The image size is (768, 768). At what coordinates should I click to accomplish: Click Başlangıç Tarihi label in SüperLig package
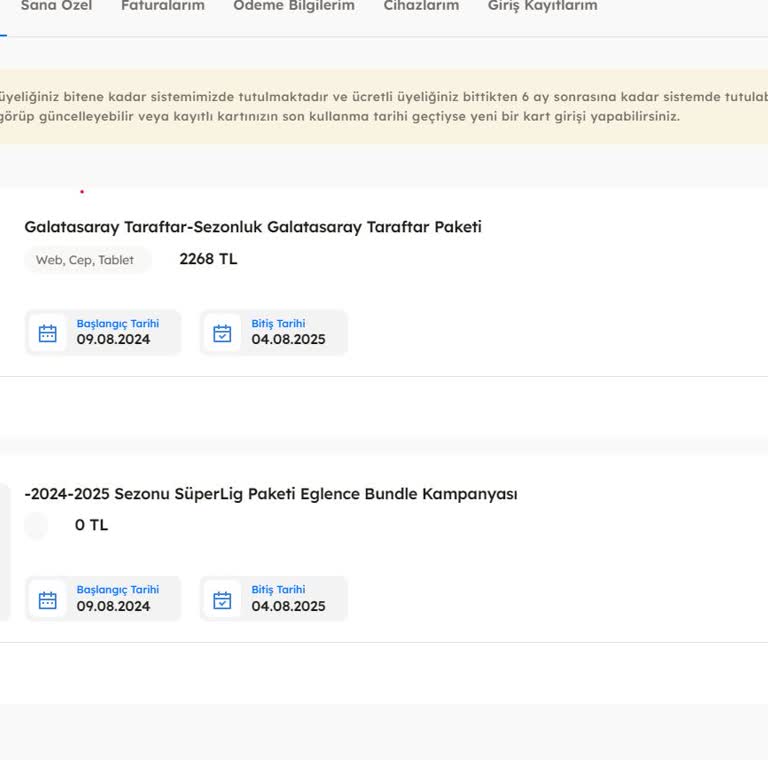click(118, 590)
